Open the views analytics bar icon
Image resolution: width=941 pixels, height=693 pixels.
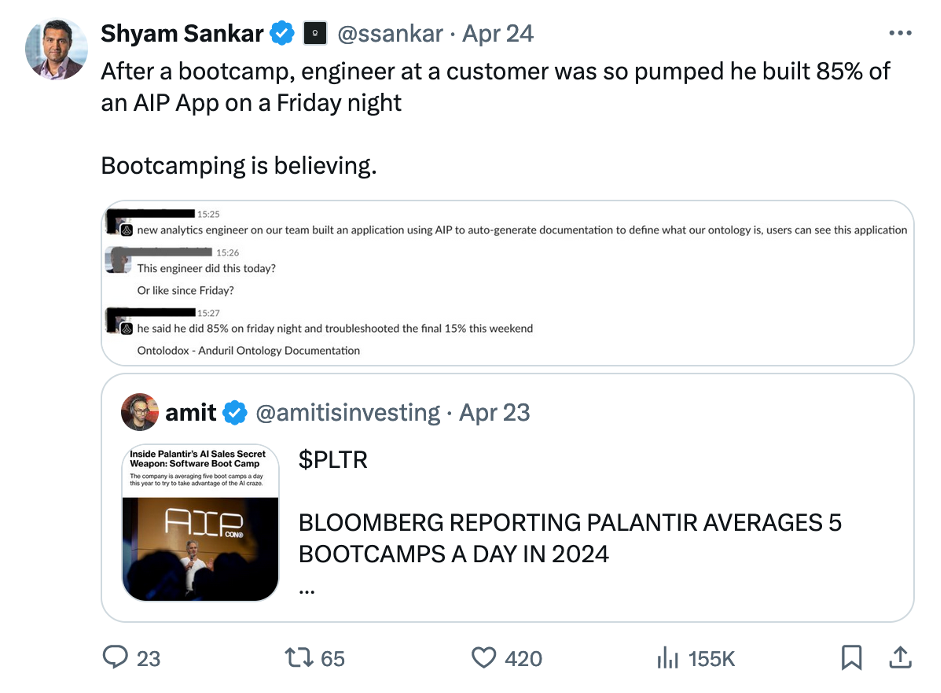pos(668,657)
